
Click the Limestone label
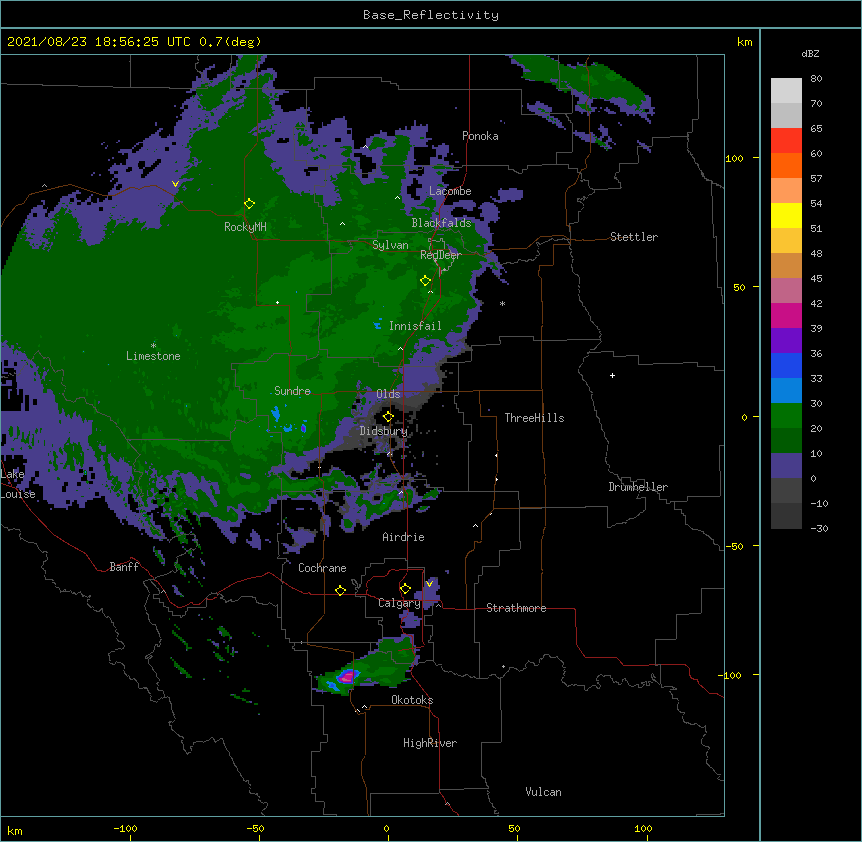pyautogui.click(x=153, y=356)
